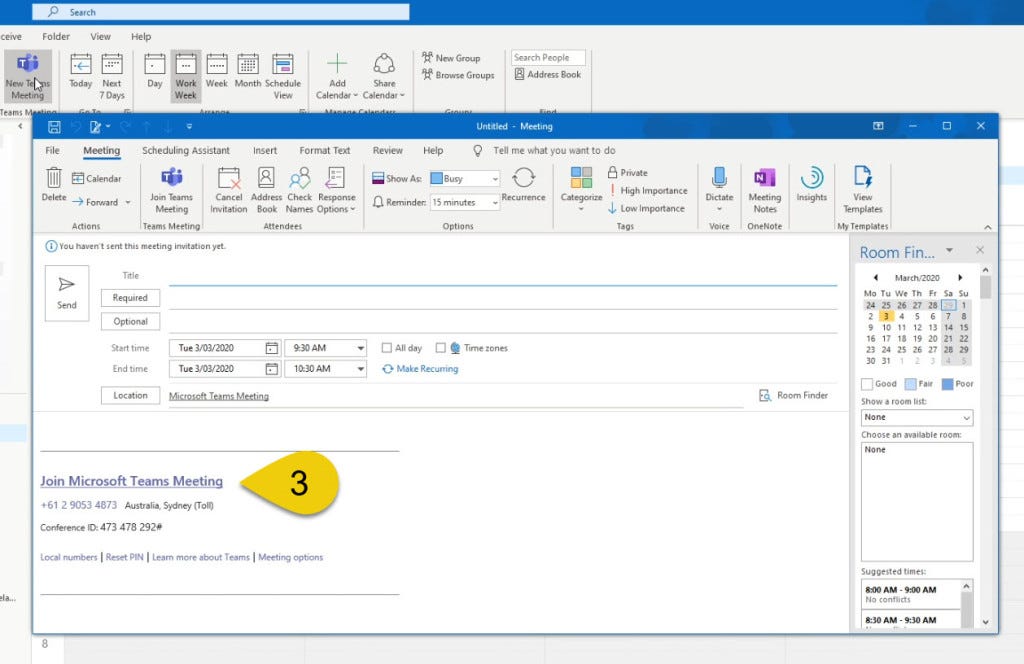Delete the meeting

[54, 183]
